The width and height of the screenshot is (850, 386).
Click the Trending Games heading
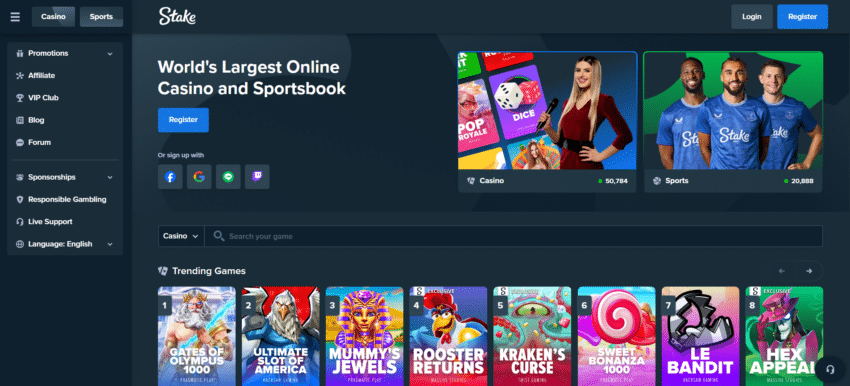pyautogui.click(x=209, y=271)
